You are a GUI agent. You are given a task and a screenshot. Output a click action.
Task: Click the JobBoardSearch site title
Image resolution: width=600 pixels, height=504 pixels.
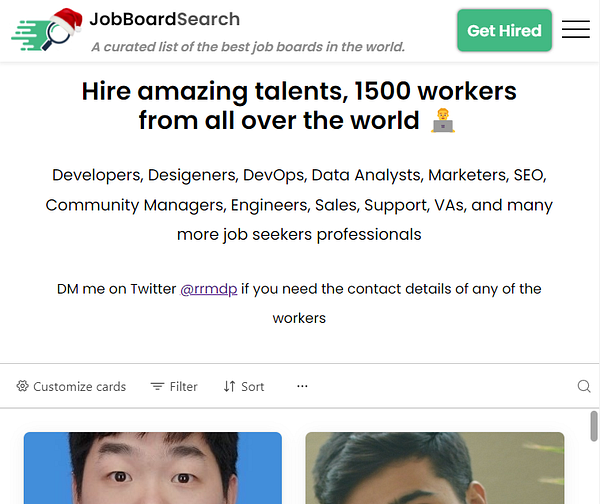(165, 19)
